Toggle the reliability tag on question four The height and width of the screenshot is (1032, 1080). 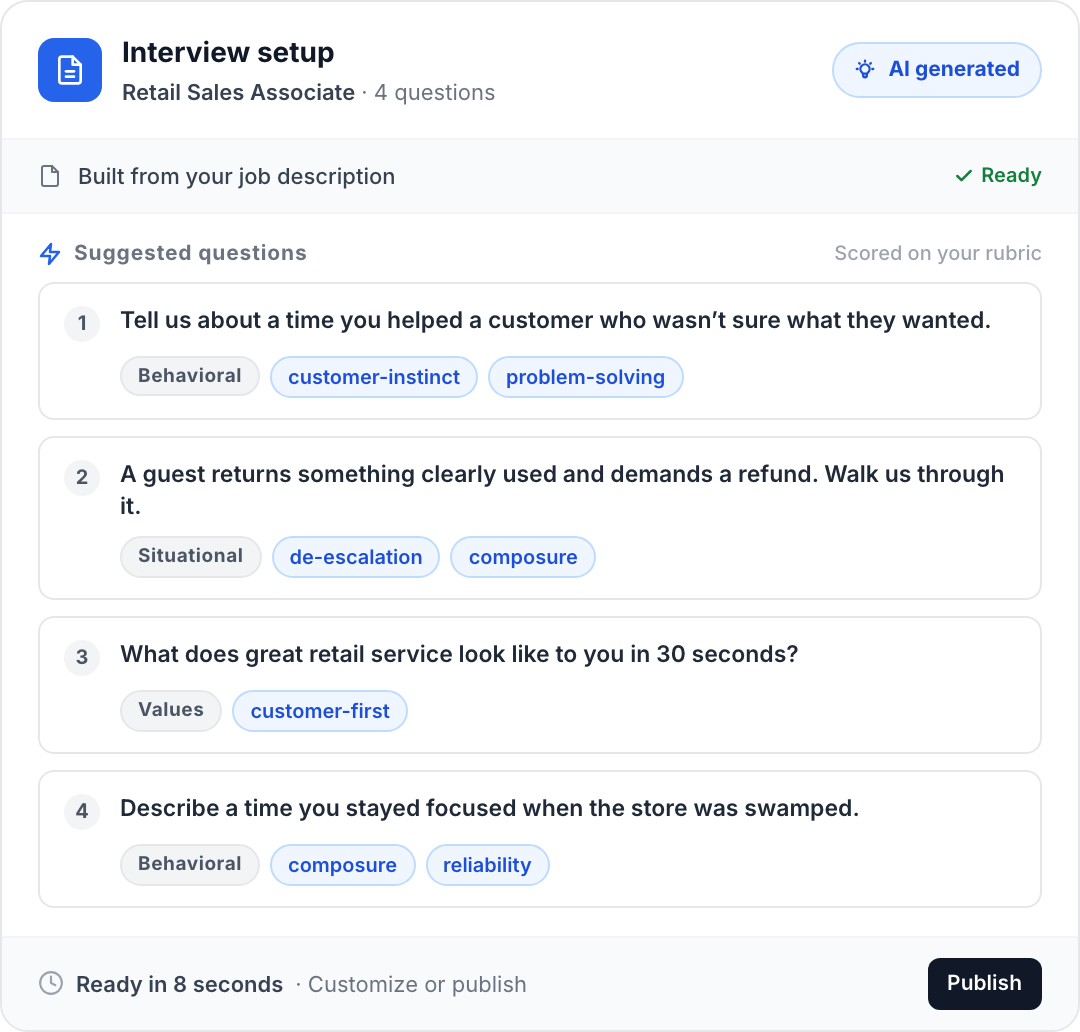click(488, 865)
